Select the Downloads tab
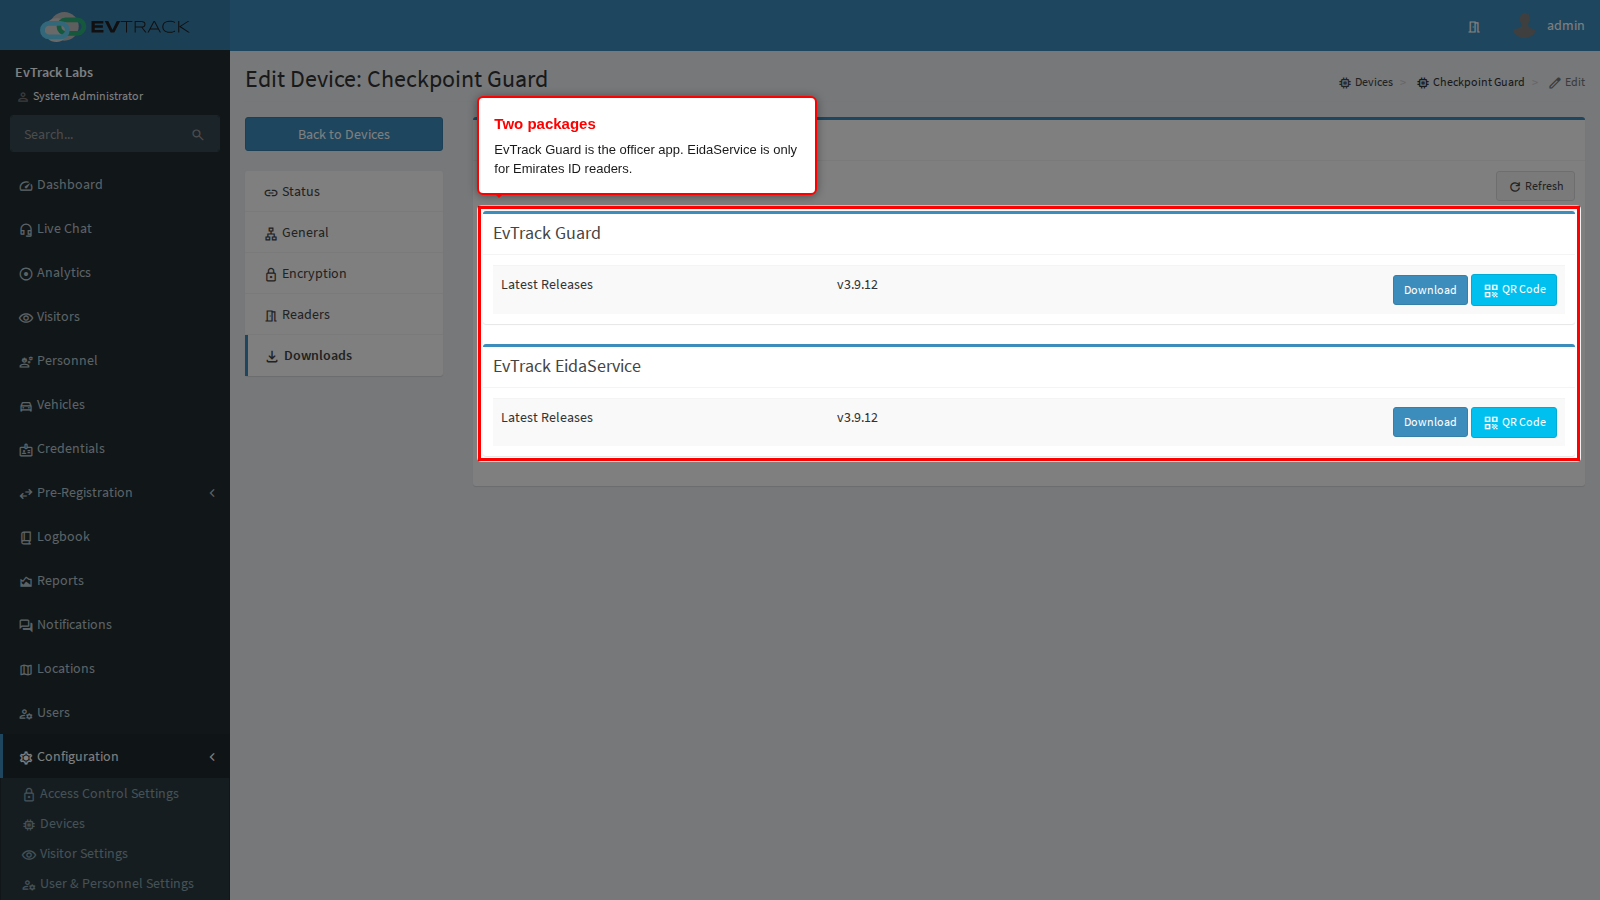1600x900 pixels. point(344,356)
